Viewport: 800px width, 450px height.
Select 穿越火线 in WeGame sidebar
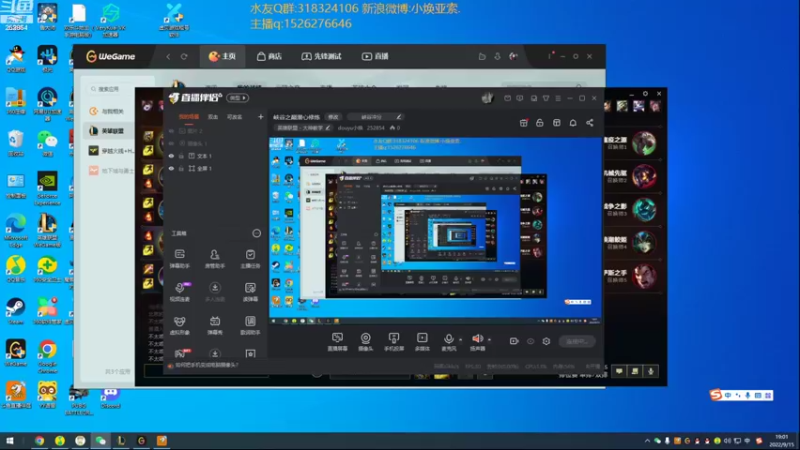pos(110,151)
